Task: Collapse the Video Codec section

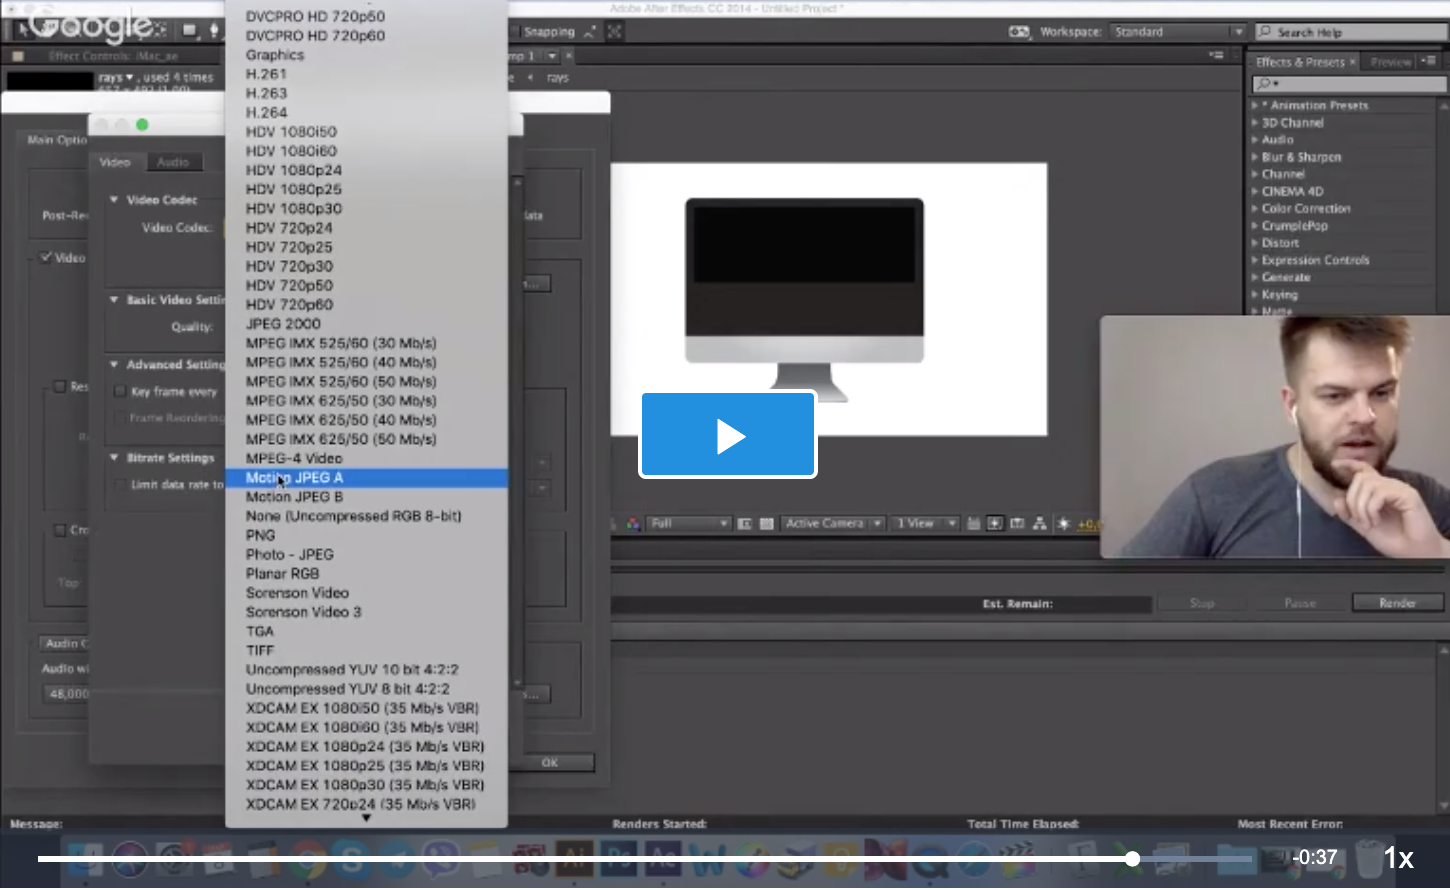Action: [x=114, y=200]
